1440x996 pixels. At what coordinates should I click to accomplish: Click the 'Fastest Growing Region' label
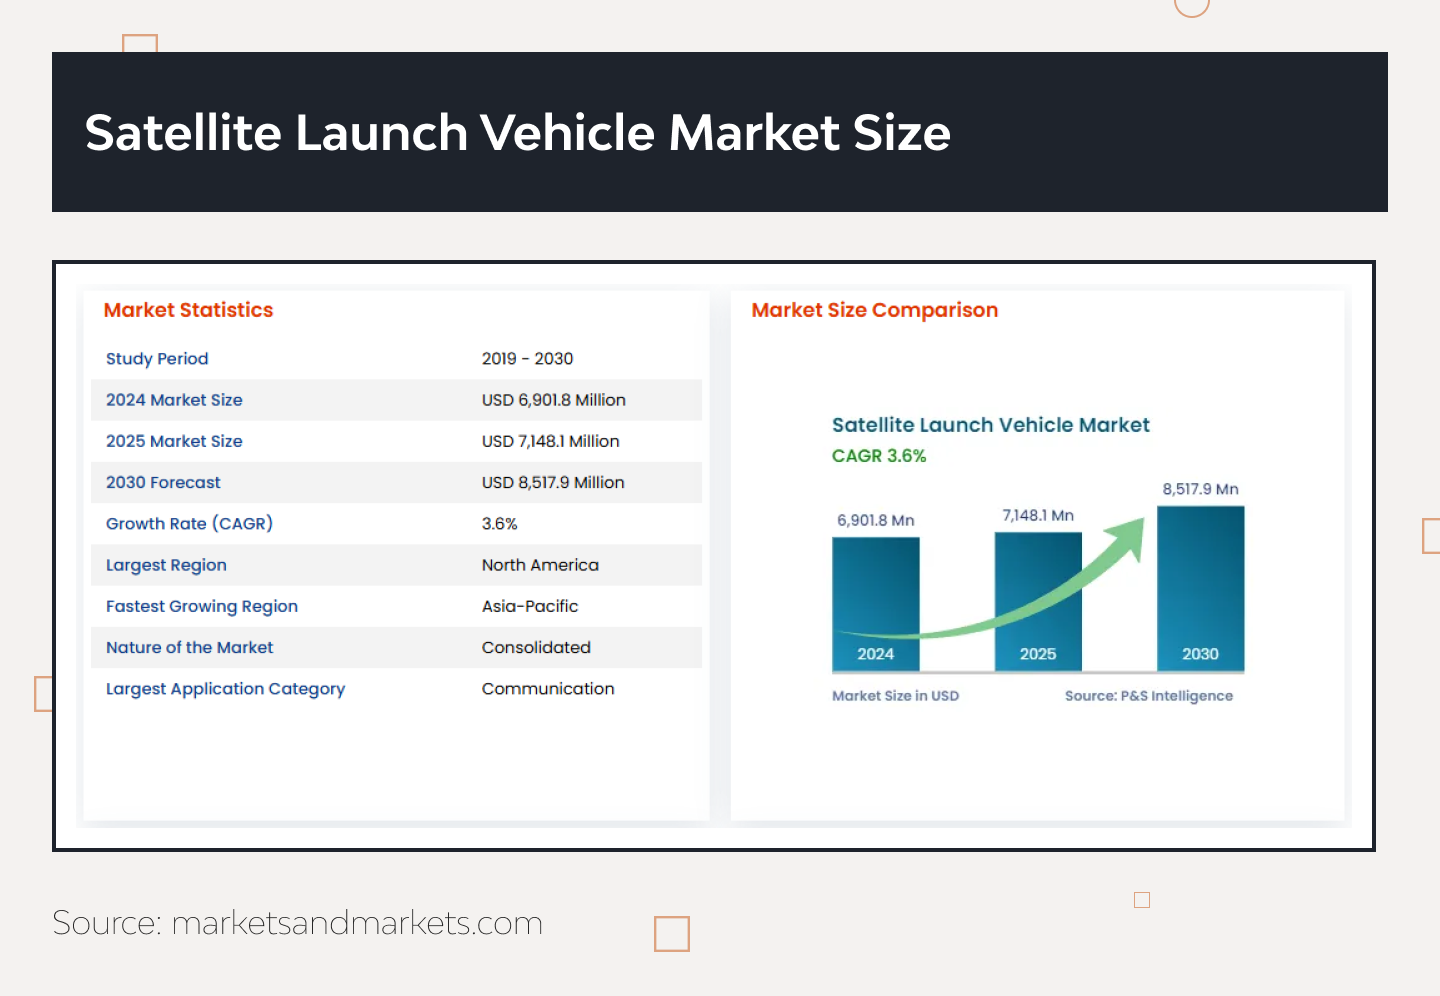(202, 606)
